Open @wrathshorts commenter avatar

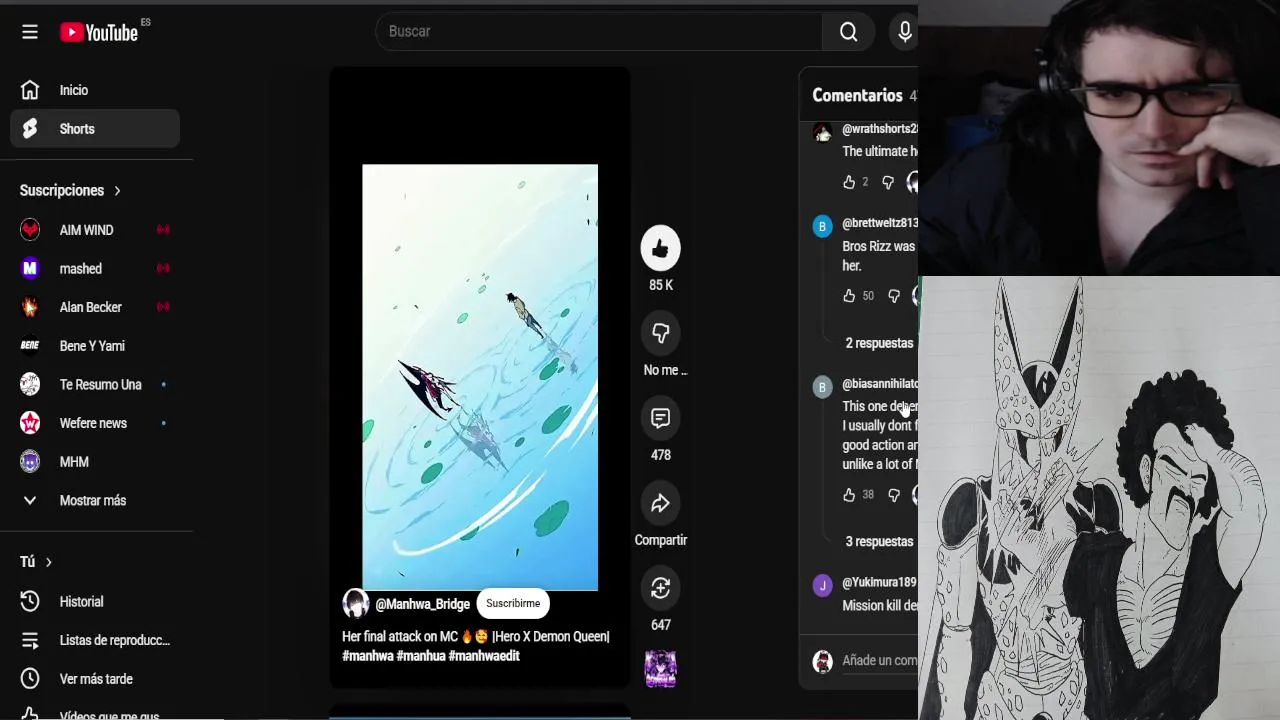[x=822, y=133]
